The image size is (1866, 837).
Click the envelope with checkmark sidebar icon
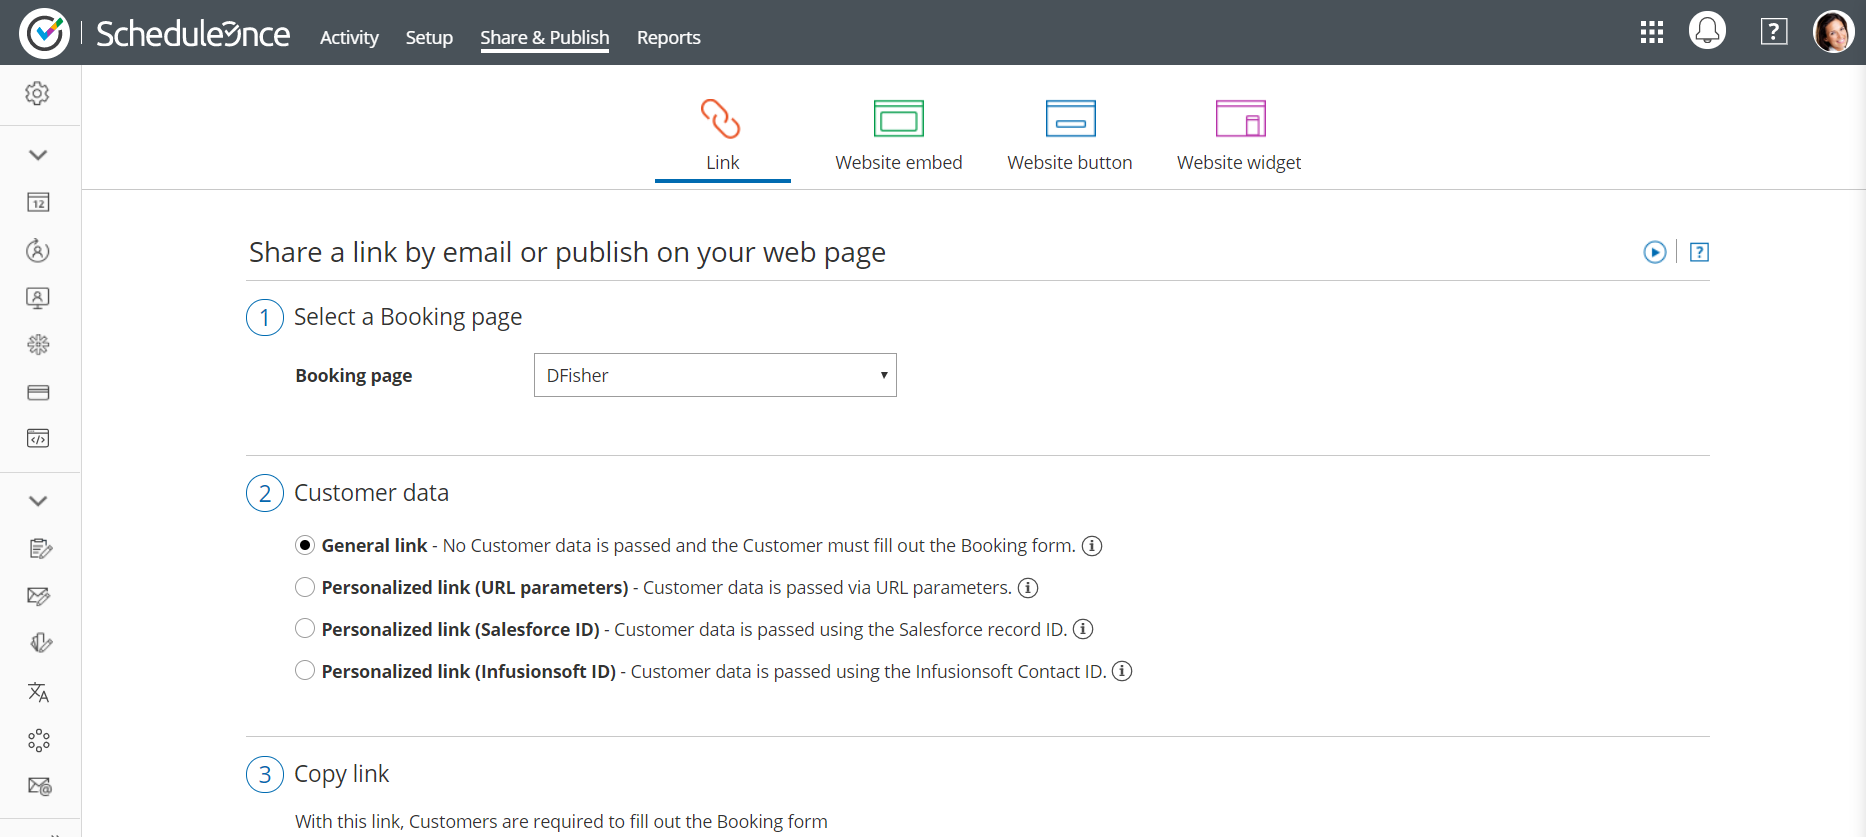(39, 596)
